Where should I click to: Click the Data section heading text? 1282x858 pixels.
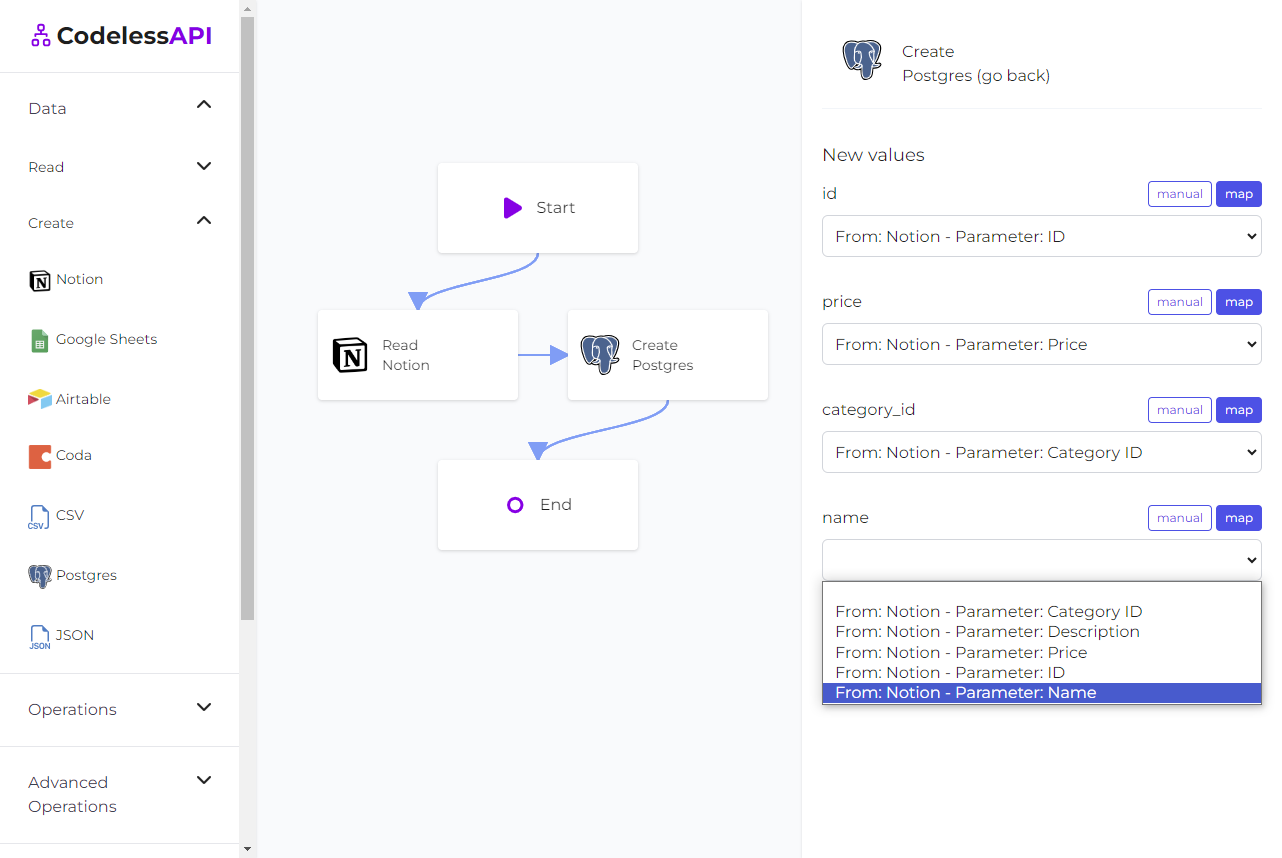[47, 108]
